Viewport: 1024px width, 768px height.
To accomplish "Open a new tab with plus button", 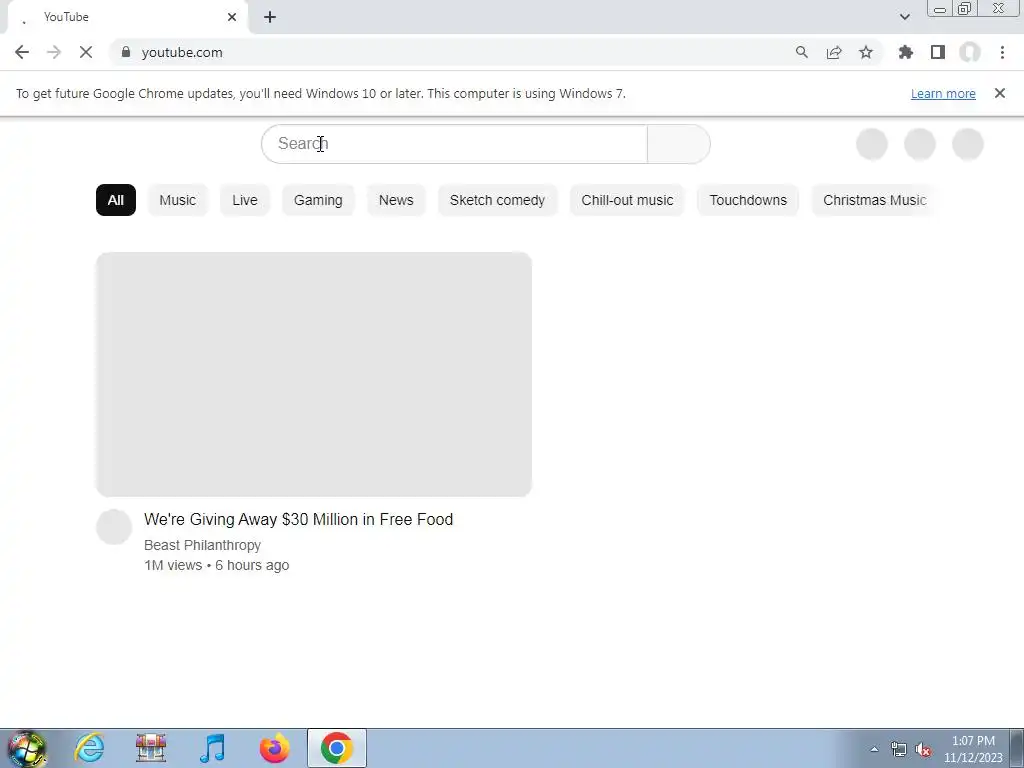I will (x=270, y=17).
